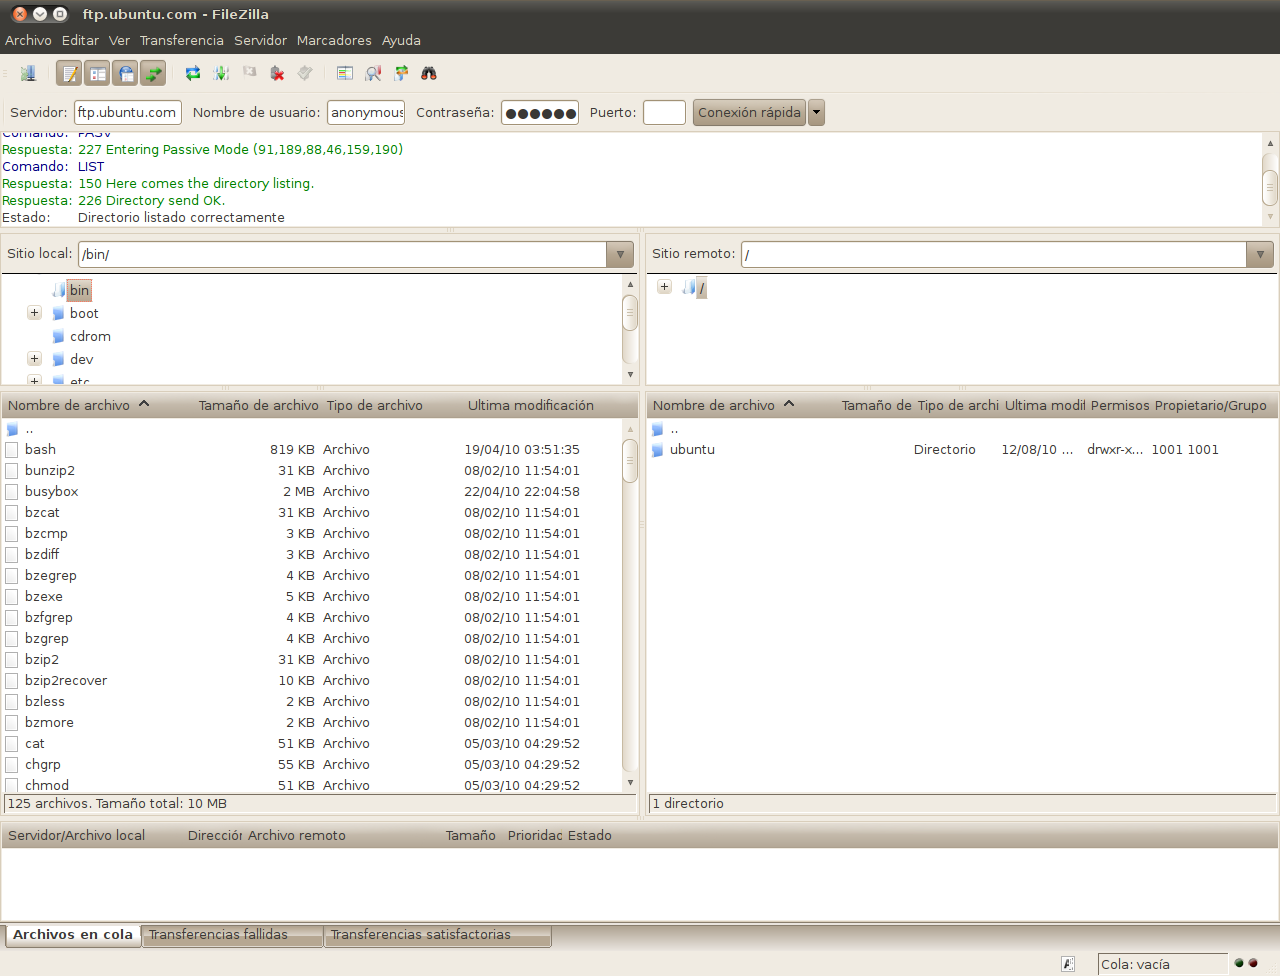Expand the boot folder in local tree
The height and width of the screenshot is (976, 1280).
coord(34,313)
